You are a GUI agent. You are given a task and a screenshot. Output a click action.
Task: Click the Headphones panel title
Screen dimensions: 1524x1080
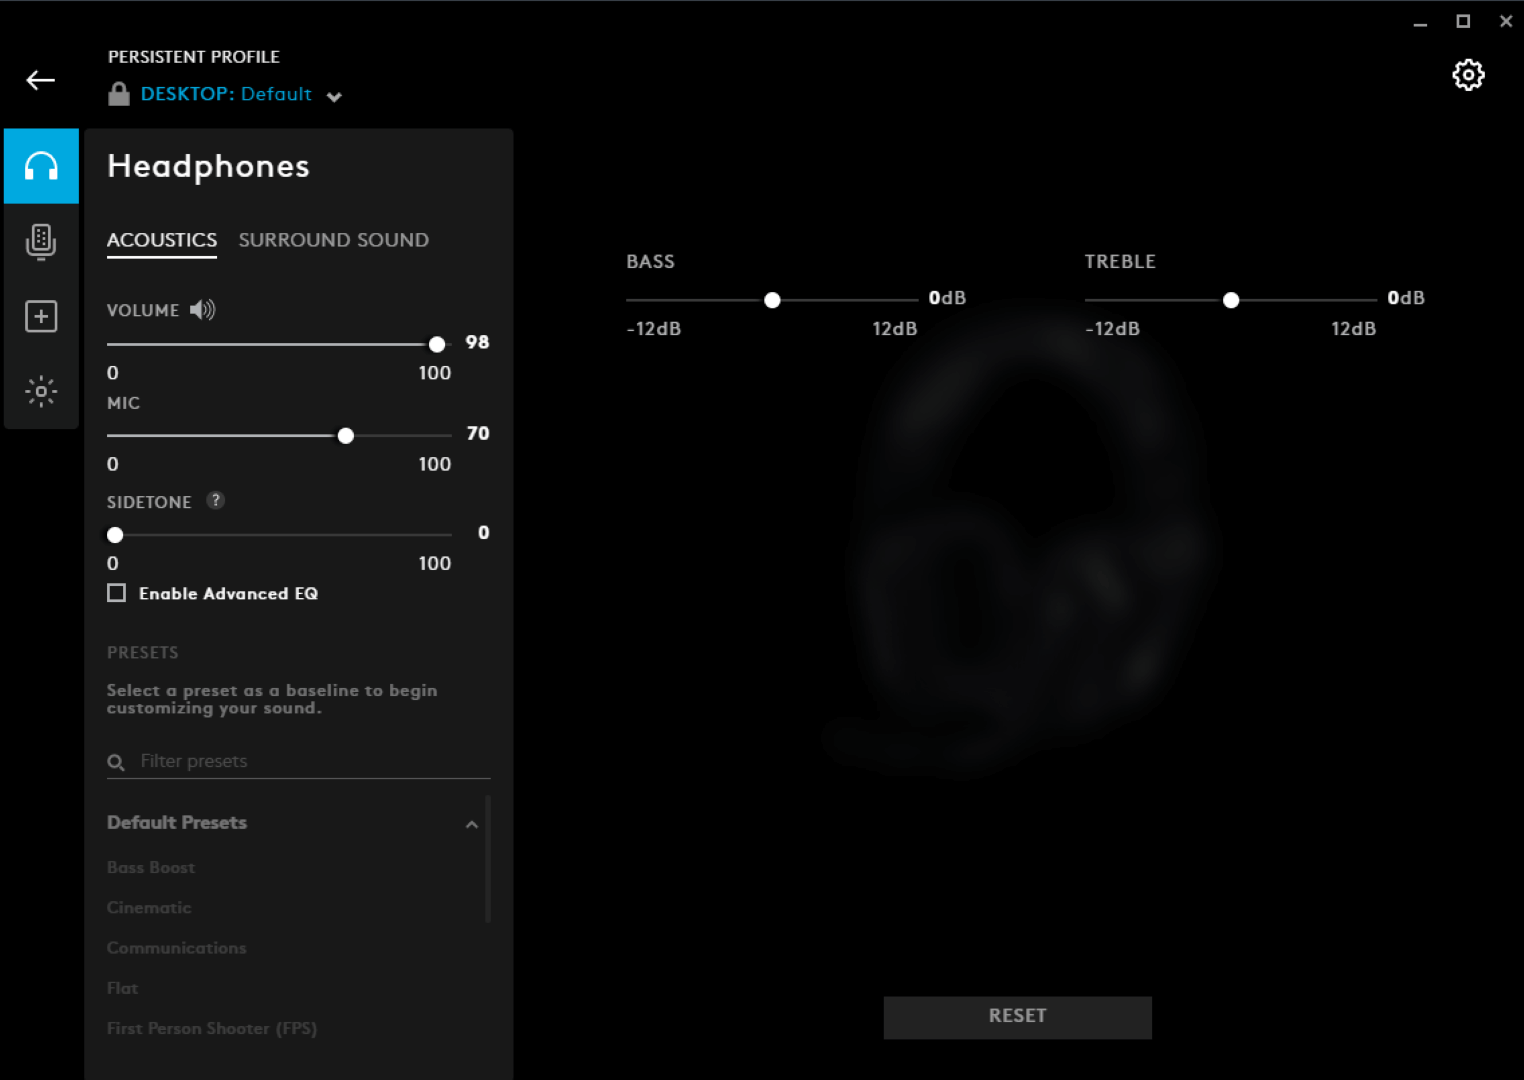[x=208, y=166]
